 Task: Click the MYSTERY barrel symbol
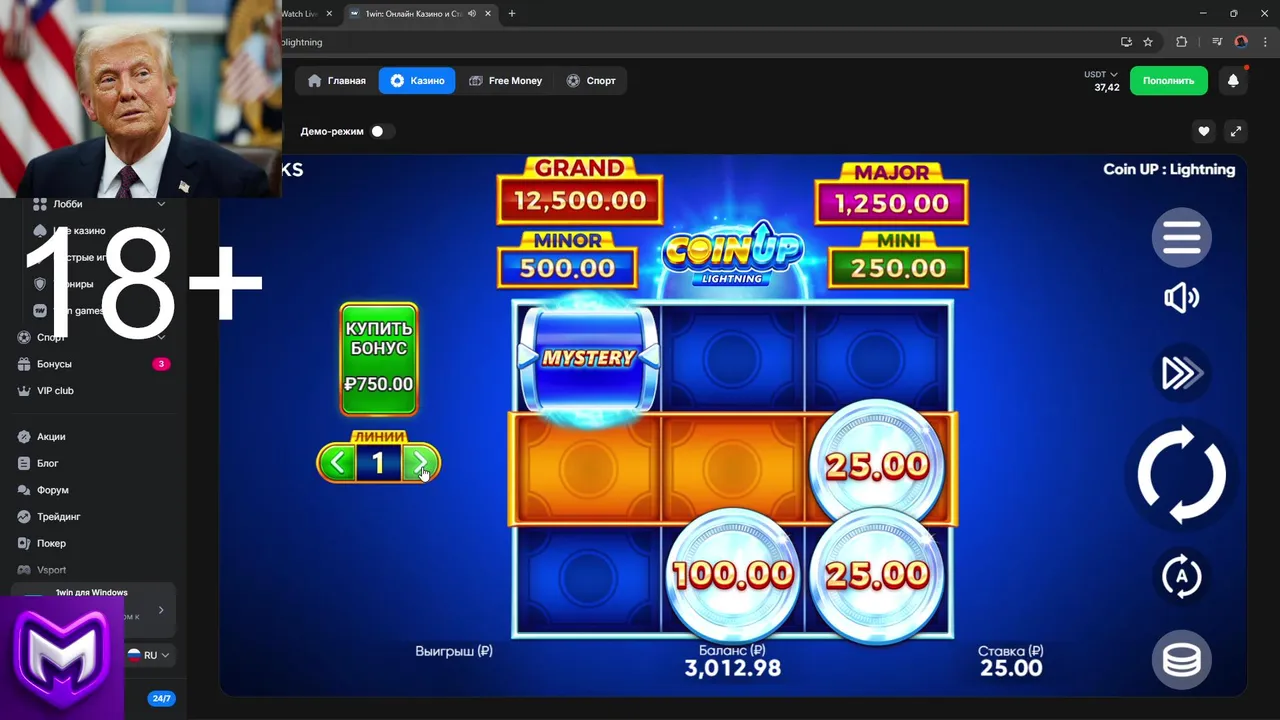(588, 356)
